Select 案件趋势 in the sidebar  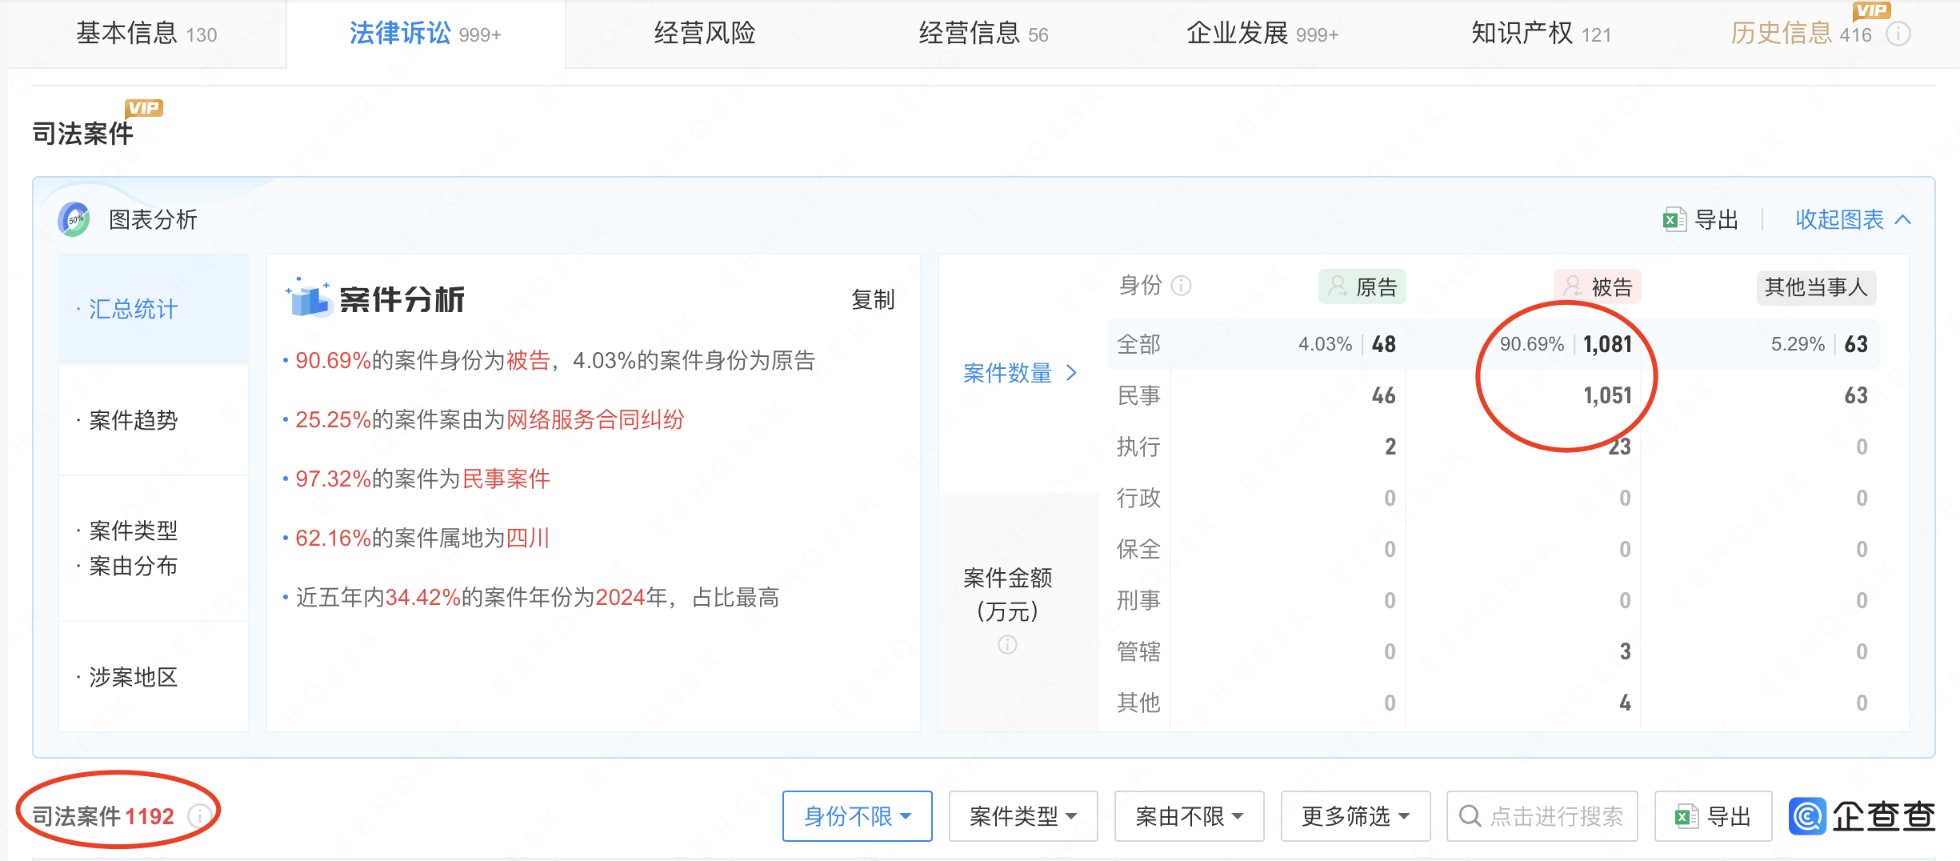153,420
